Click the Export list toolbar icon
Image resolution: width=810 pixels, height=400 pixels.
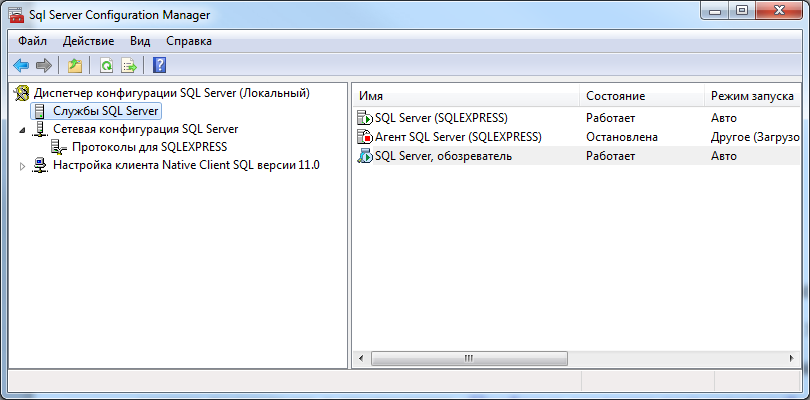coord(128,66)
